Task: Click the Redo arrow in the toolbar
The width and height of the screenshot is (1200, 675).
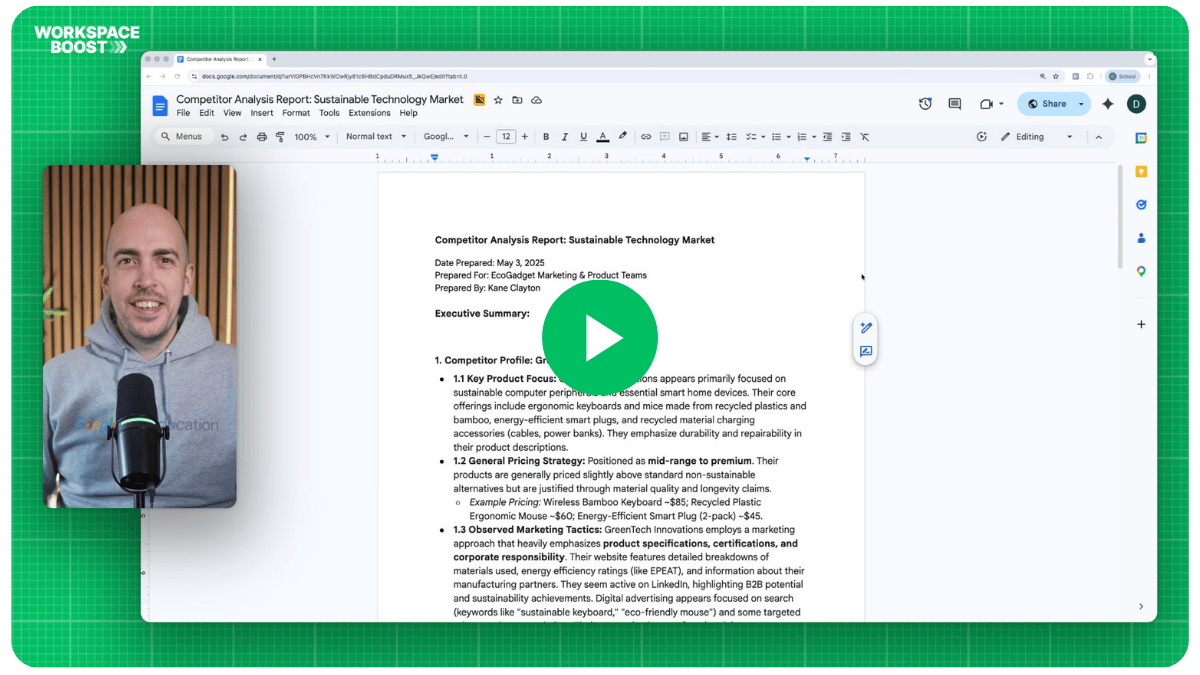Action: click(243, 137)
